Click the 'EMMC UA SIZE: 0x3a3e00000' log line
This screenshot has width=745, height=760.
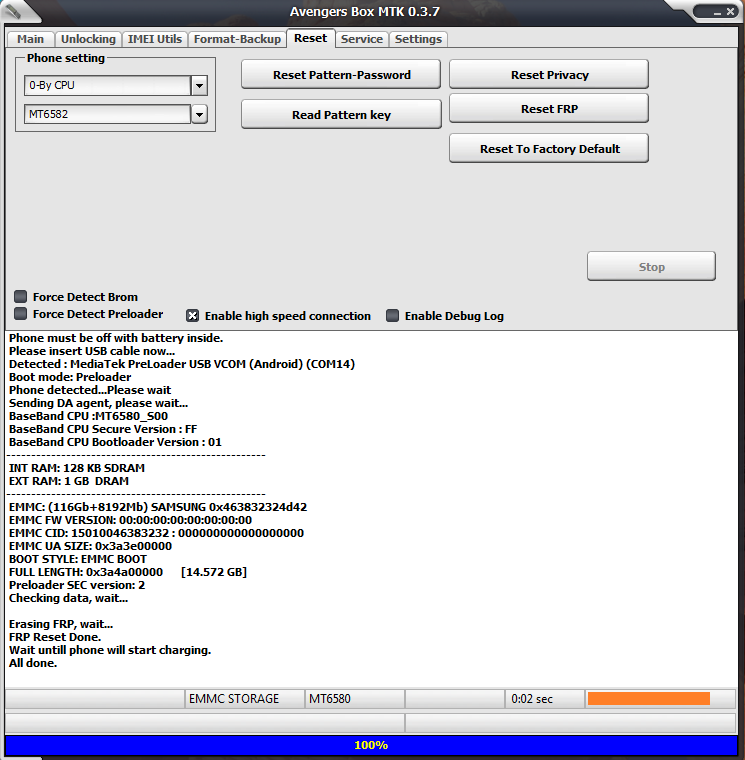pyautogui.click(x=90, y=546)
